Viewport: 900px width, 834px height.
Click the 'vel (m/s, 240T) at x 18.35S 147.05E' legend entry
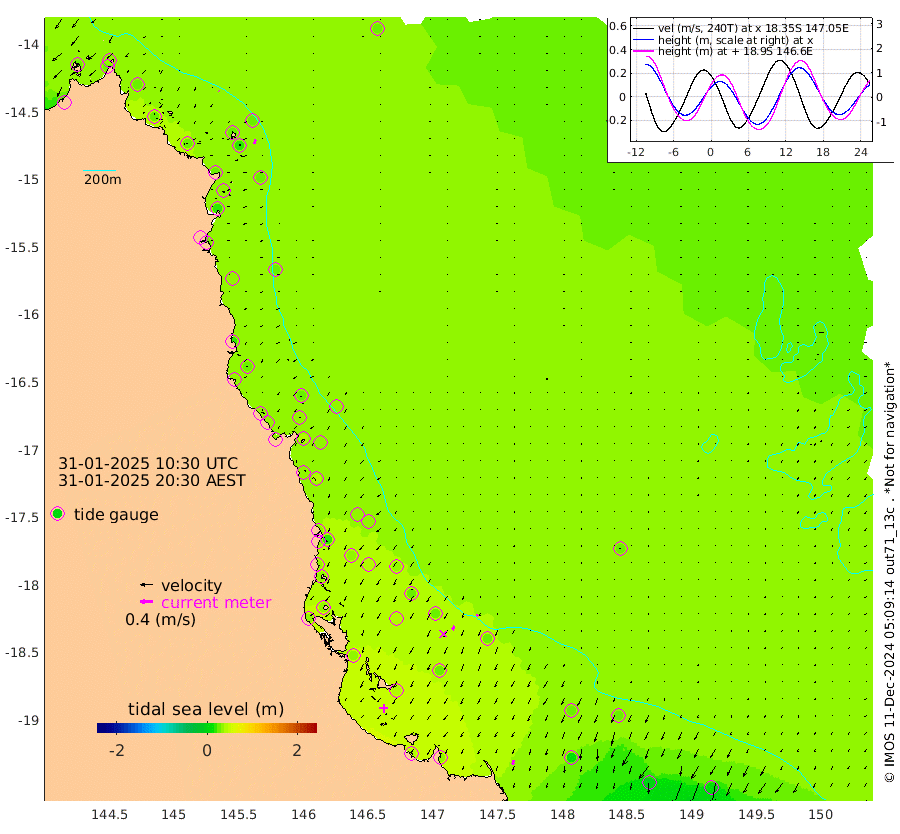click(753, 28)
